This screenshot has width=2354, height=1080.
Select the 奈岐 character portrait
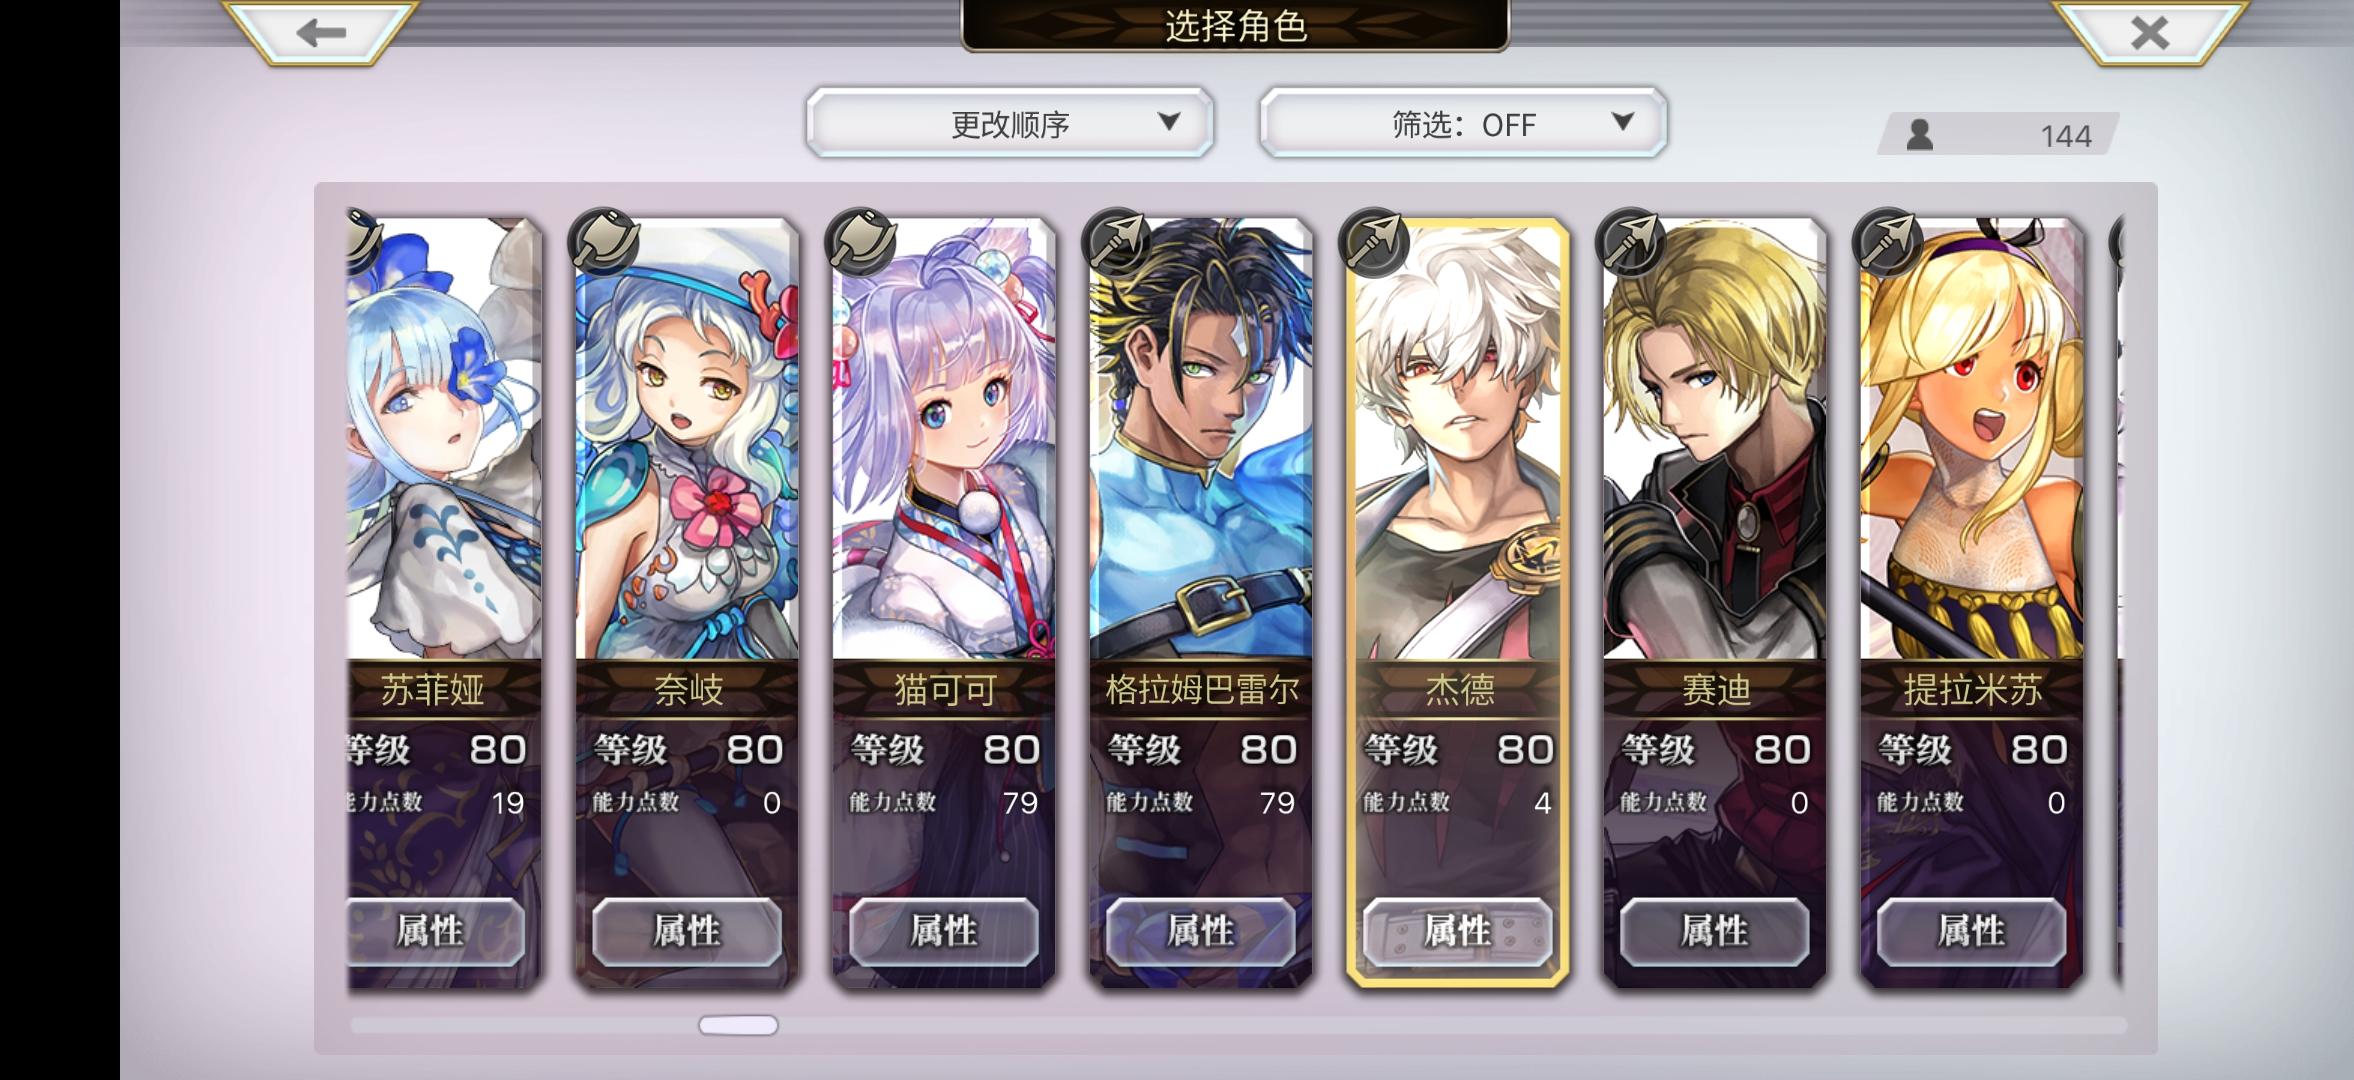[687, 440]
